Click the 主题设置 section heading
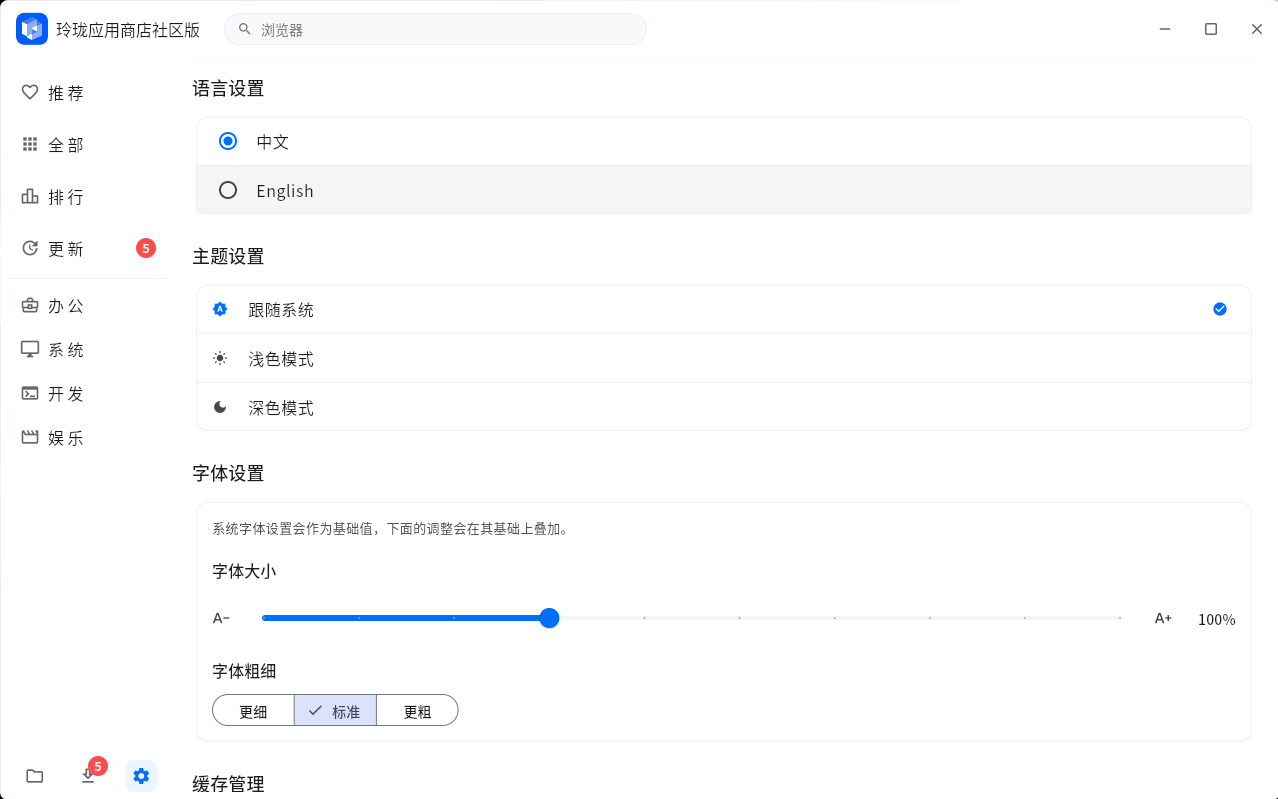 click(x=228, y=257)
